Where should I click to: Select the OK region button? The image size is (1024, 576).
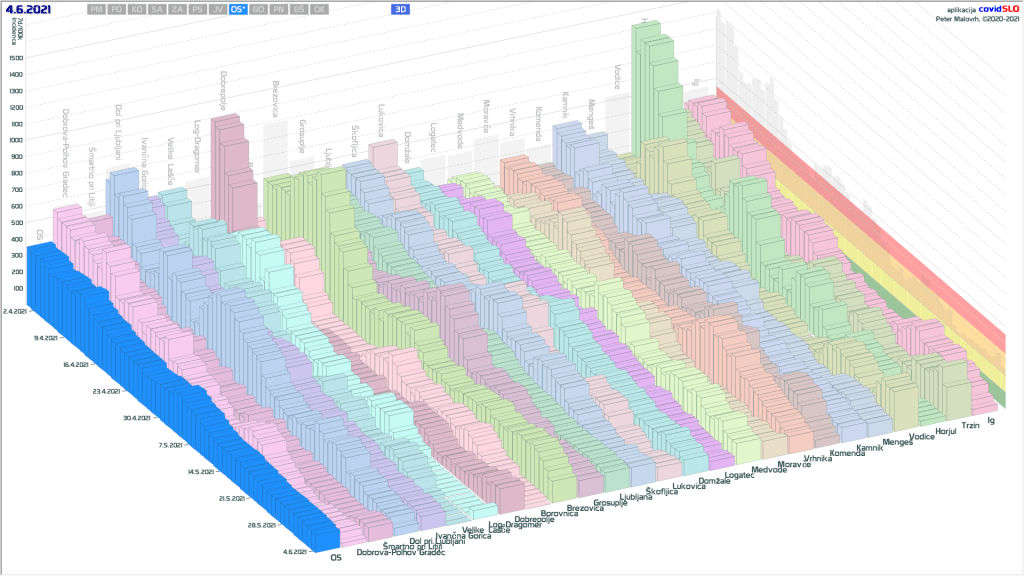pyautogui.click(x=319, y=9)
